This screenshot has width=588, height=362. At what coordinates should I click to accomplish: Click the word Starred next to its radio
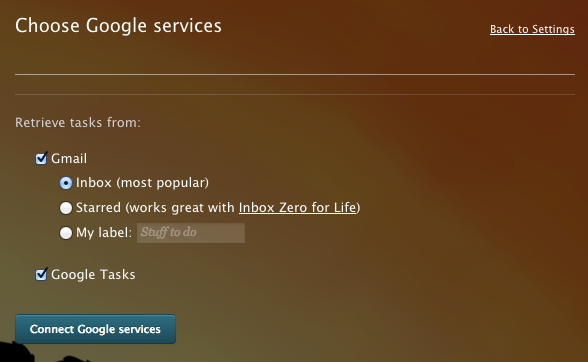[98, 207]
